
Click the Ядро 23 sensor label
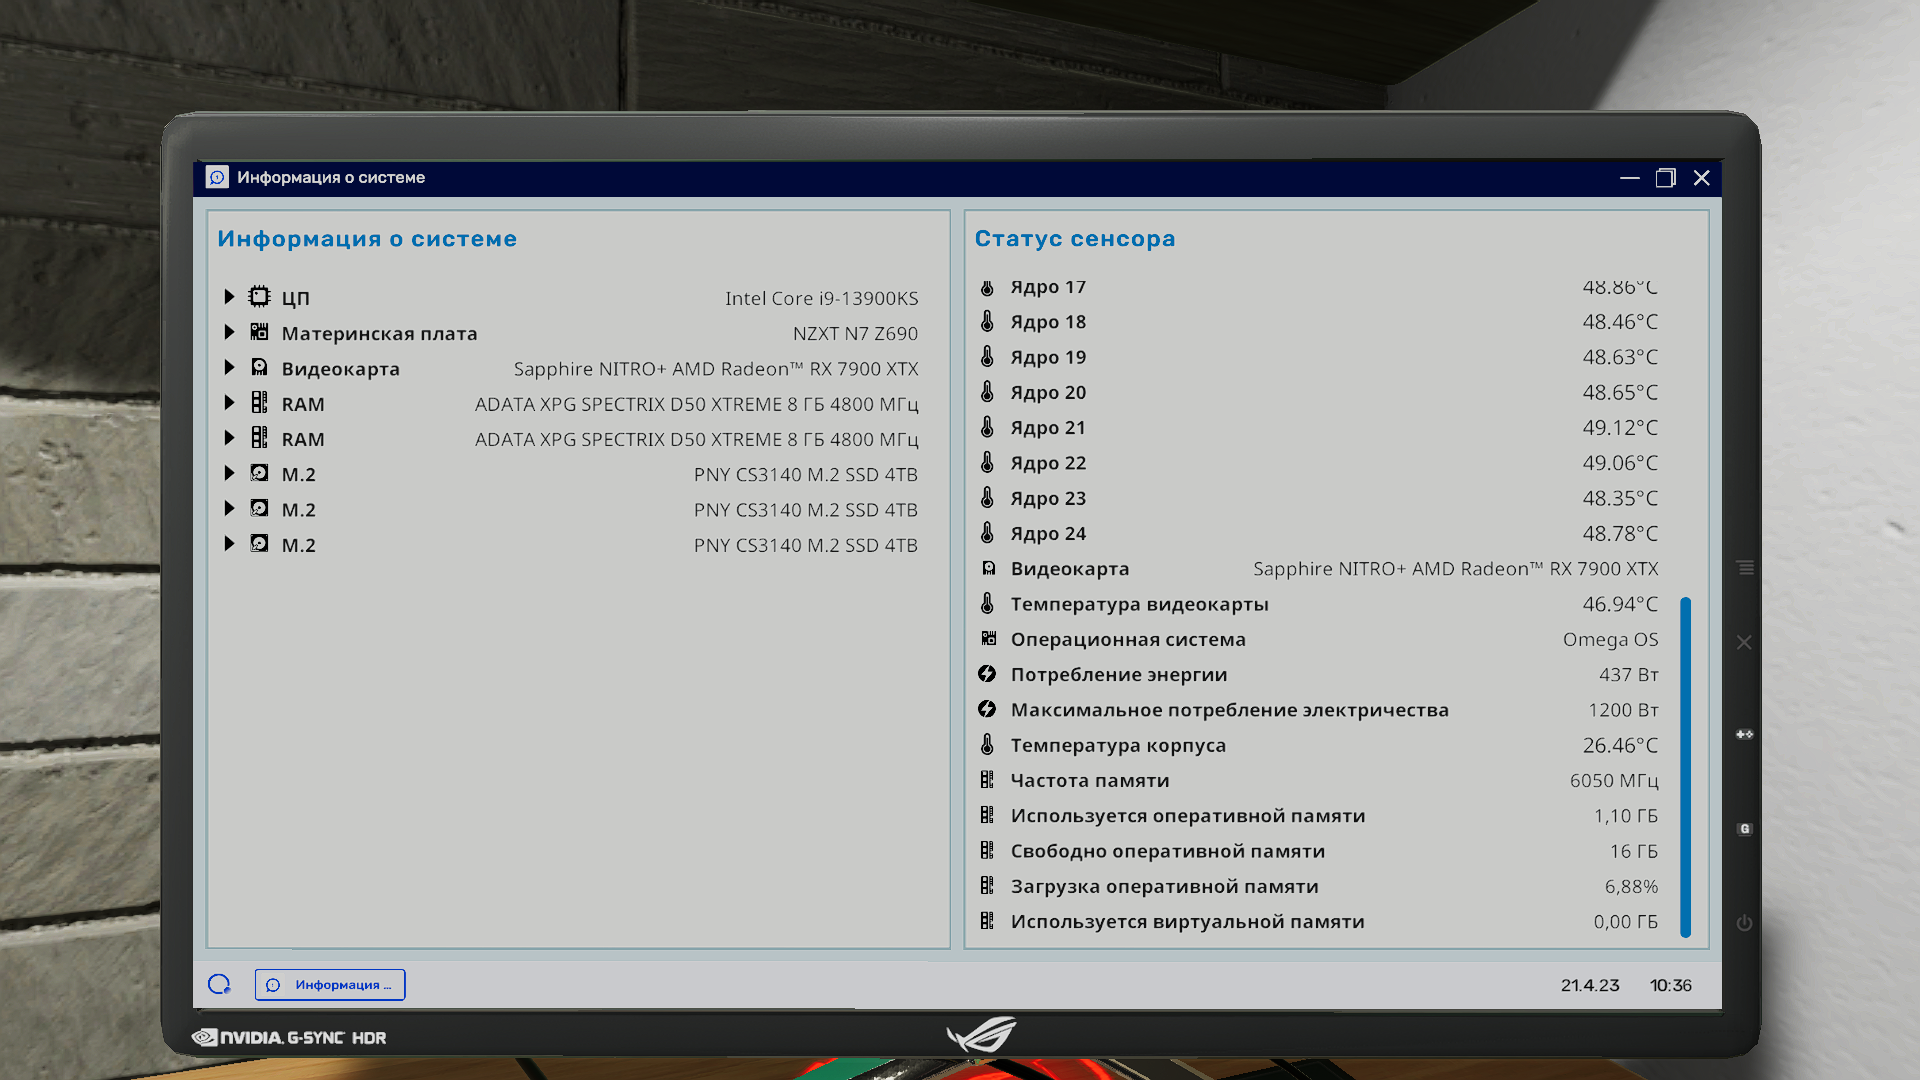pos(1048,498)
